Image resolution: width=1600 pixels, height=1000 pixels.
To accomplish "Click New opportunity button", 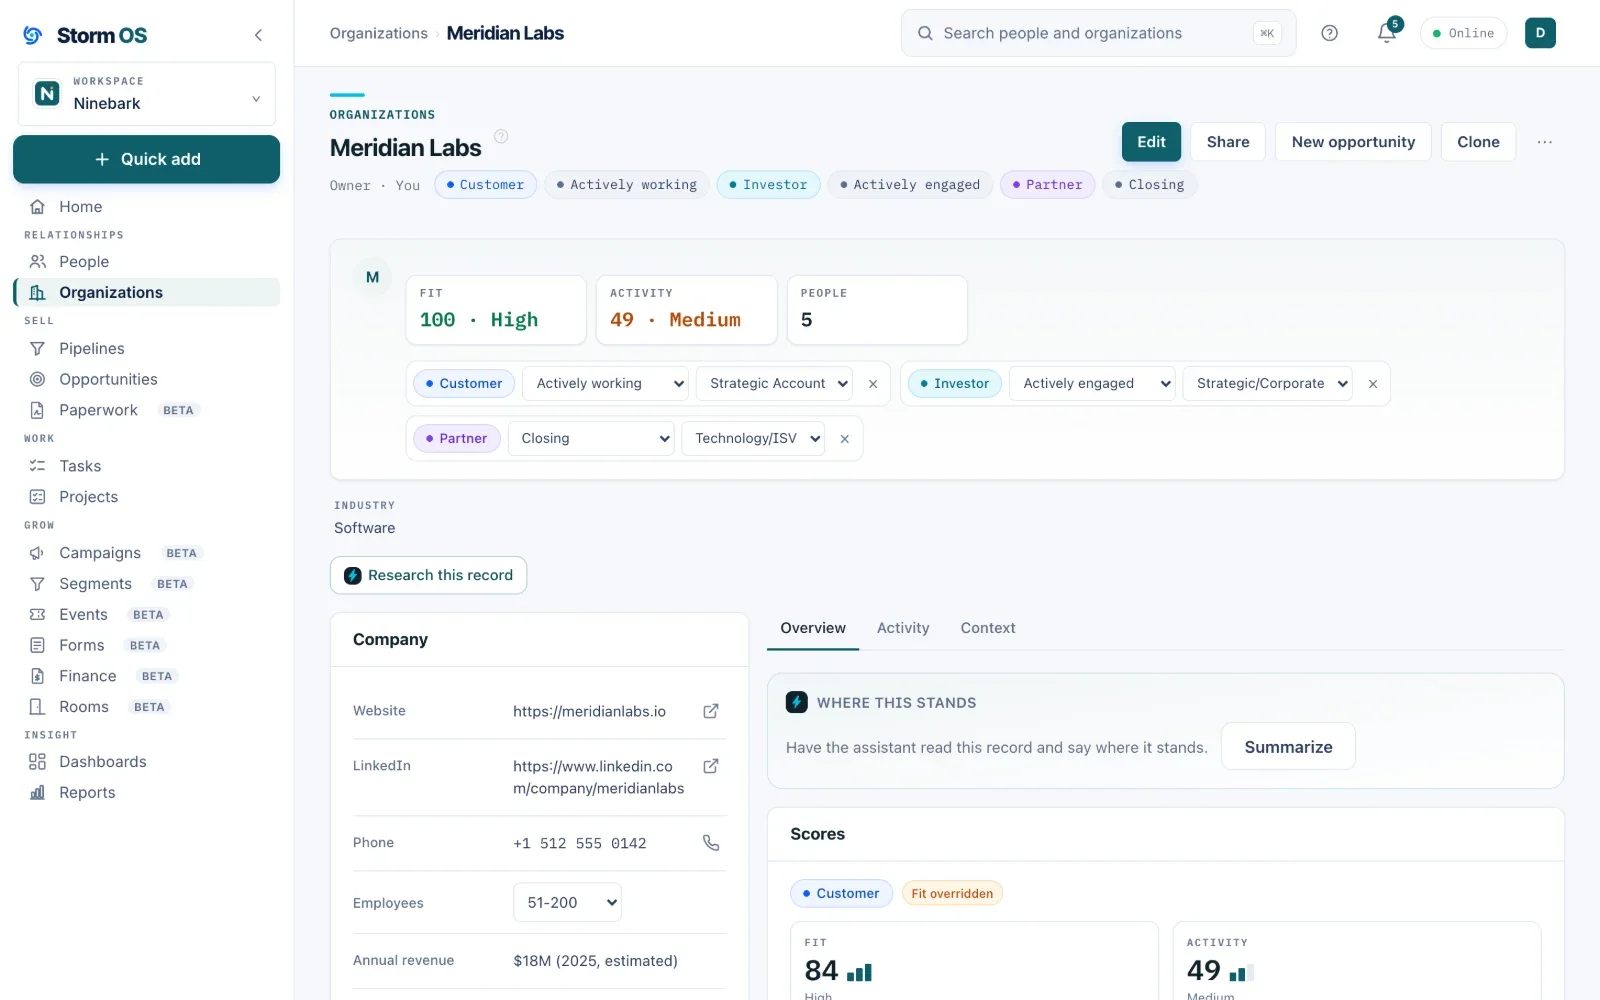I will [x=1353, y=142].
